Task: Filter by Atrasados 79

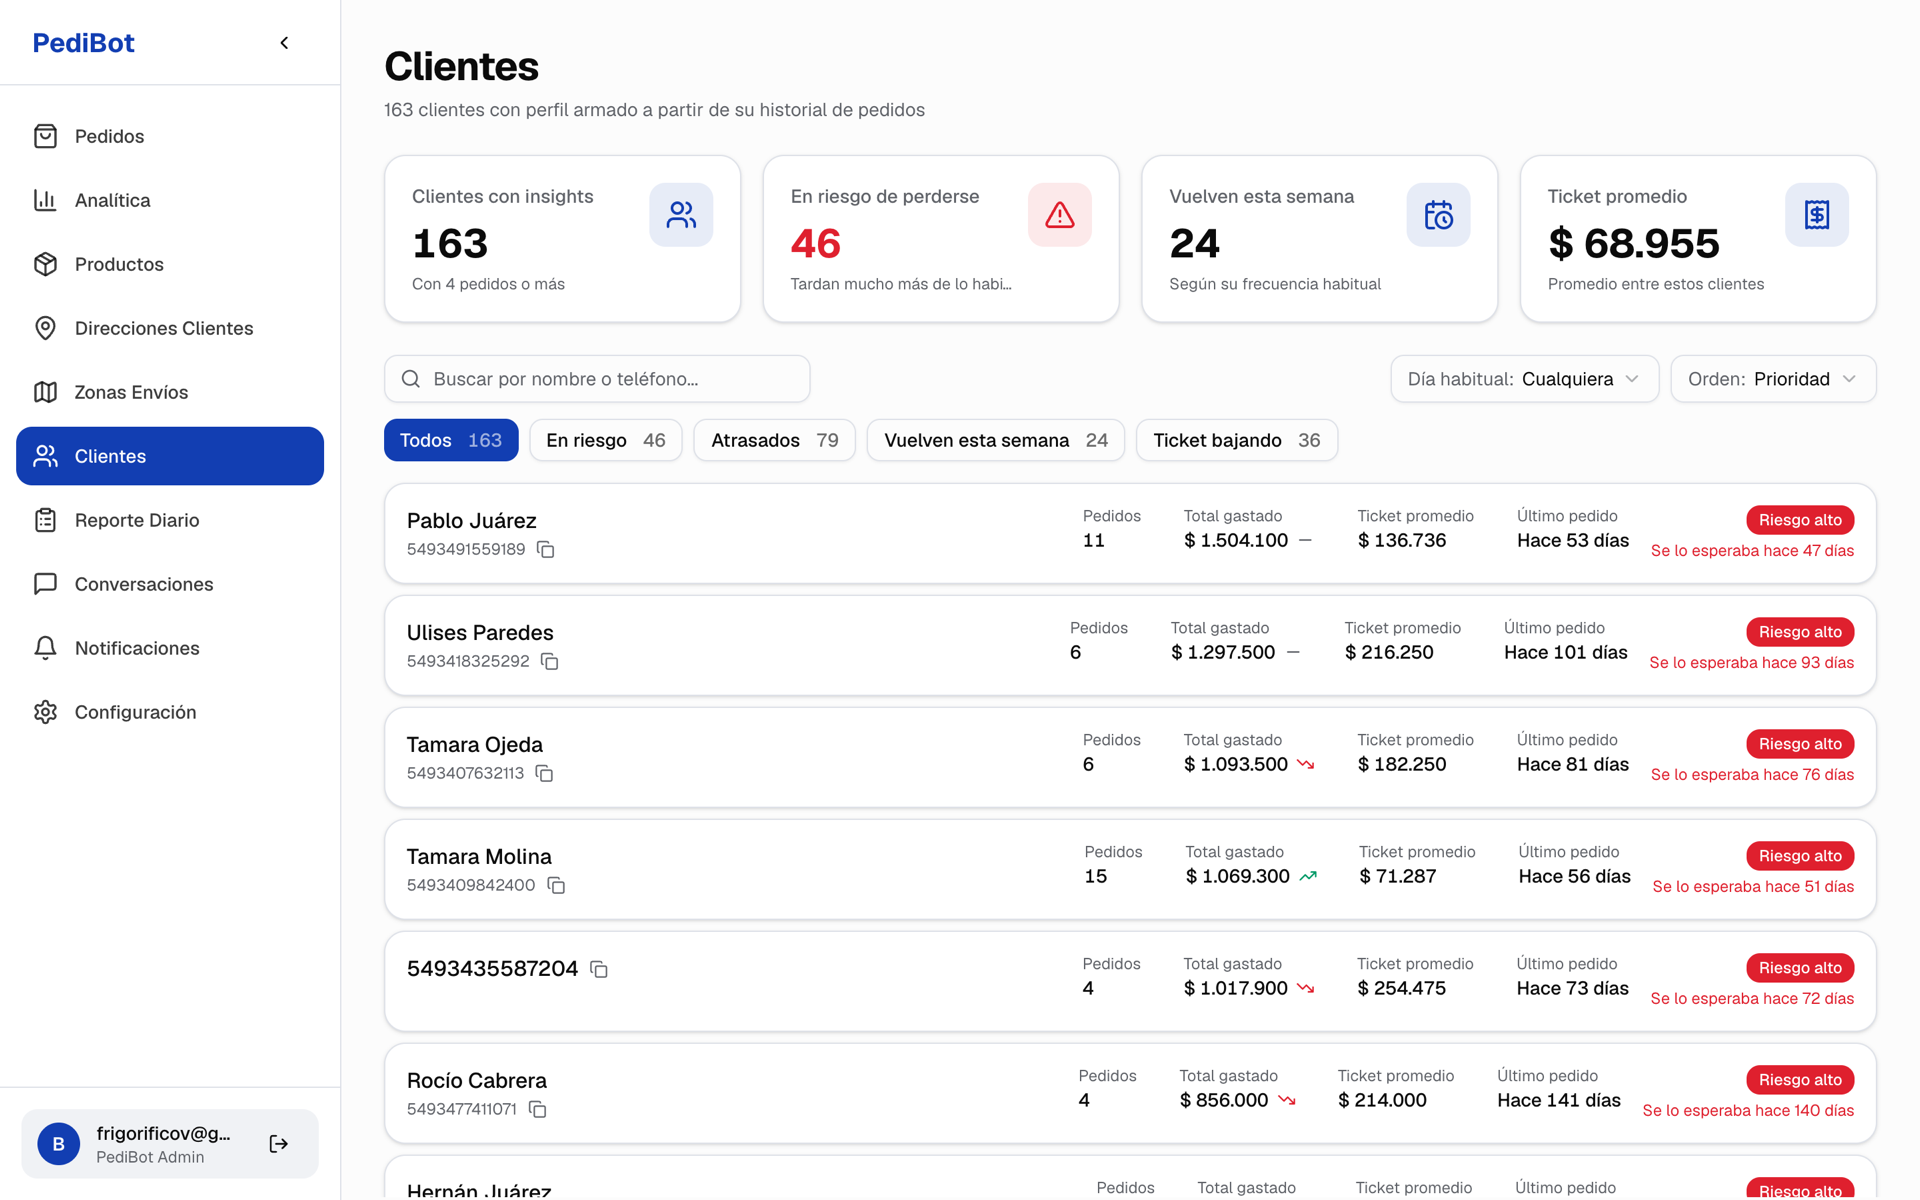Action: pyautogui.click(x=775, y=440)
